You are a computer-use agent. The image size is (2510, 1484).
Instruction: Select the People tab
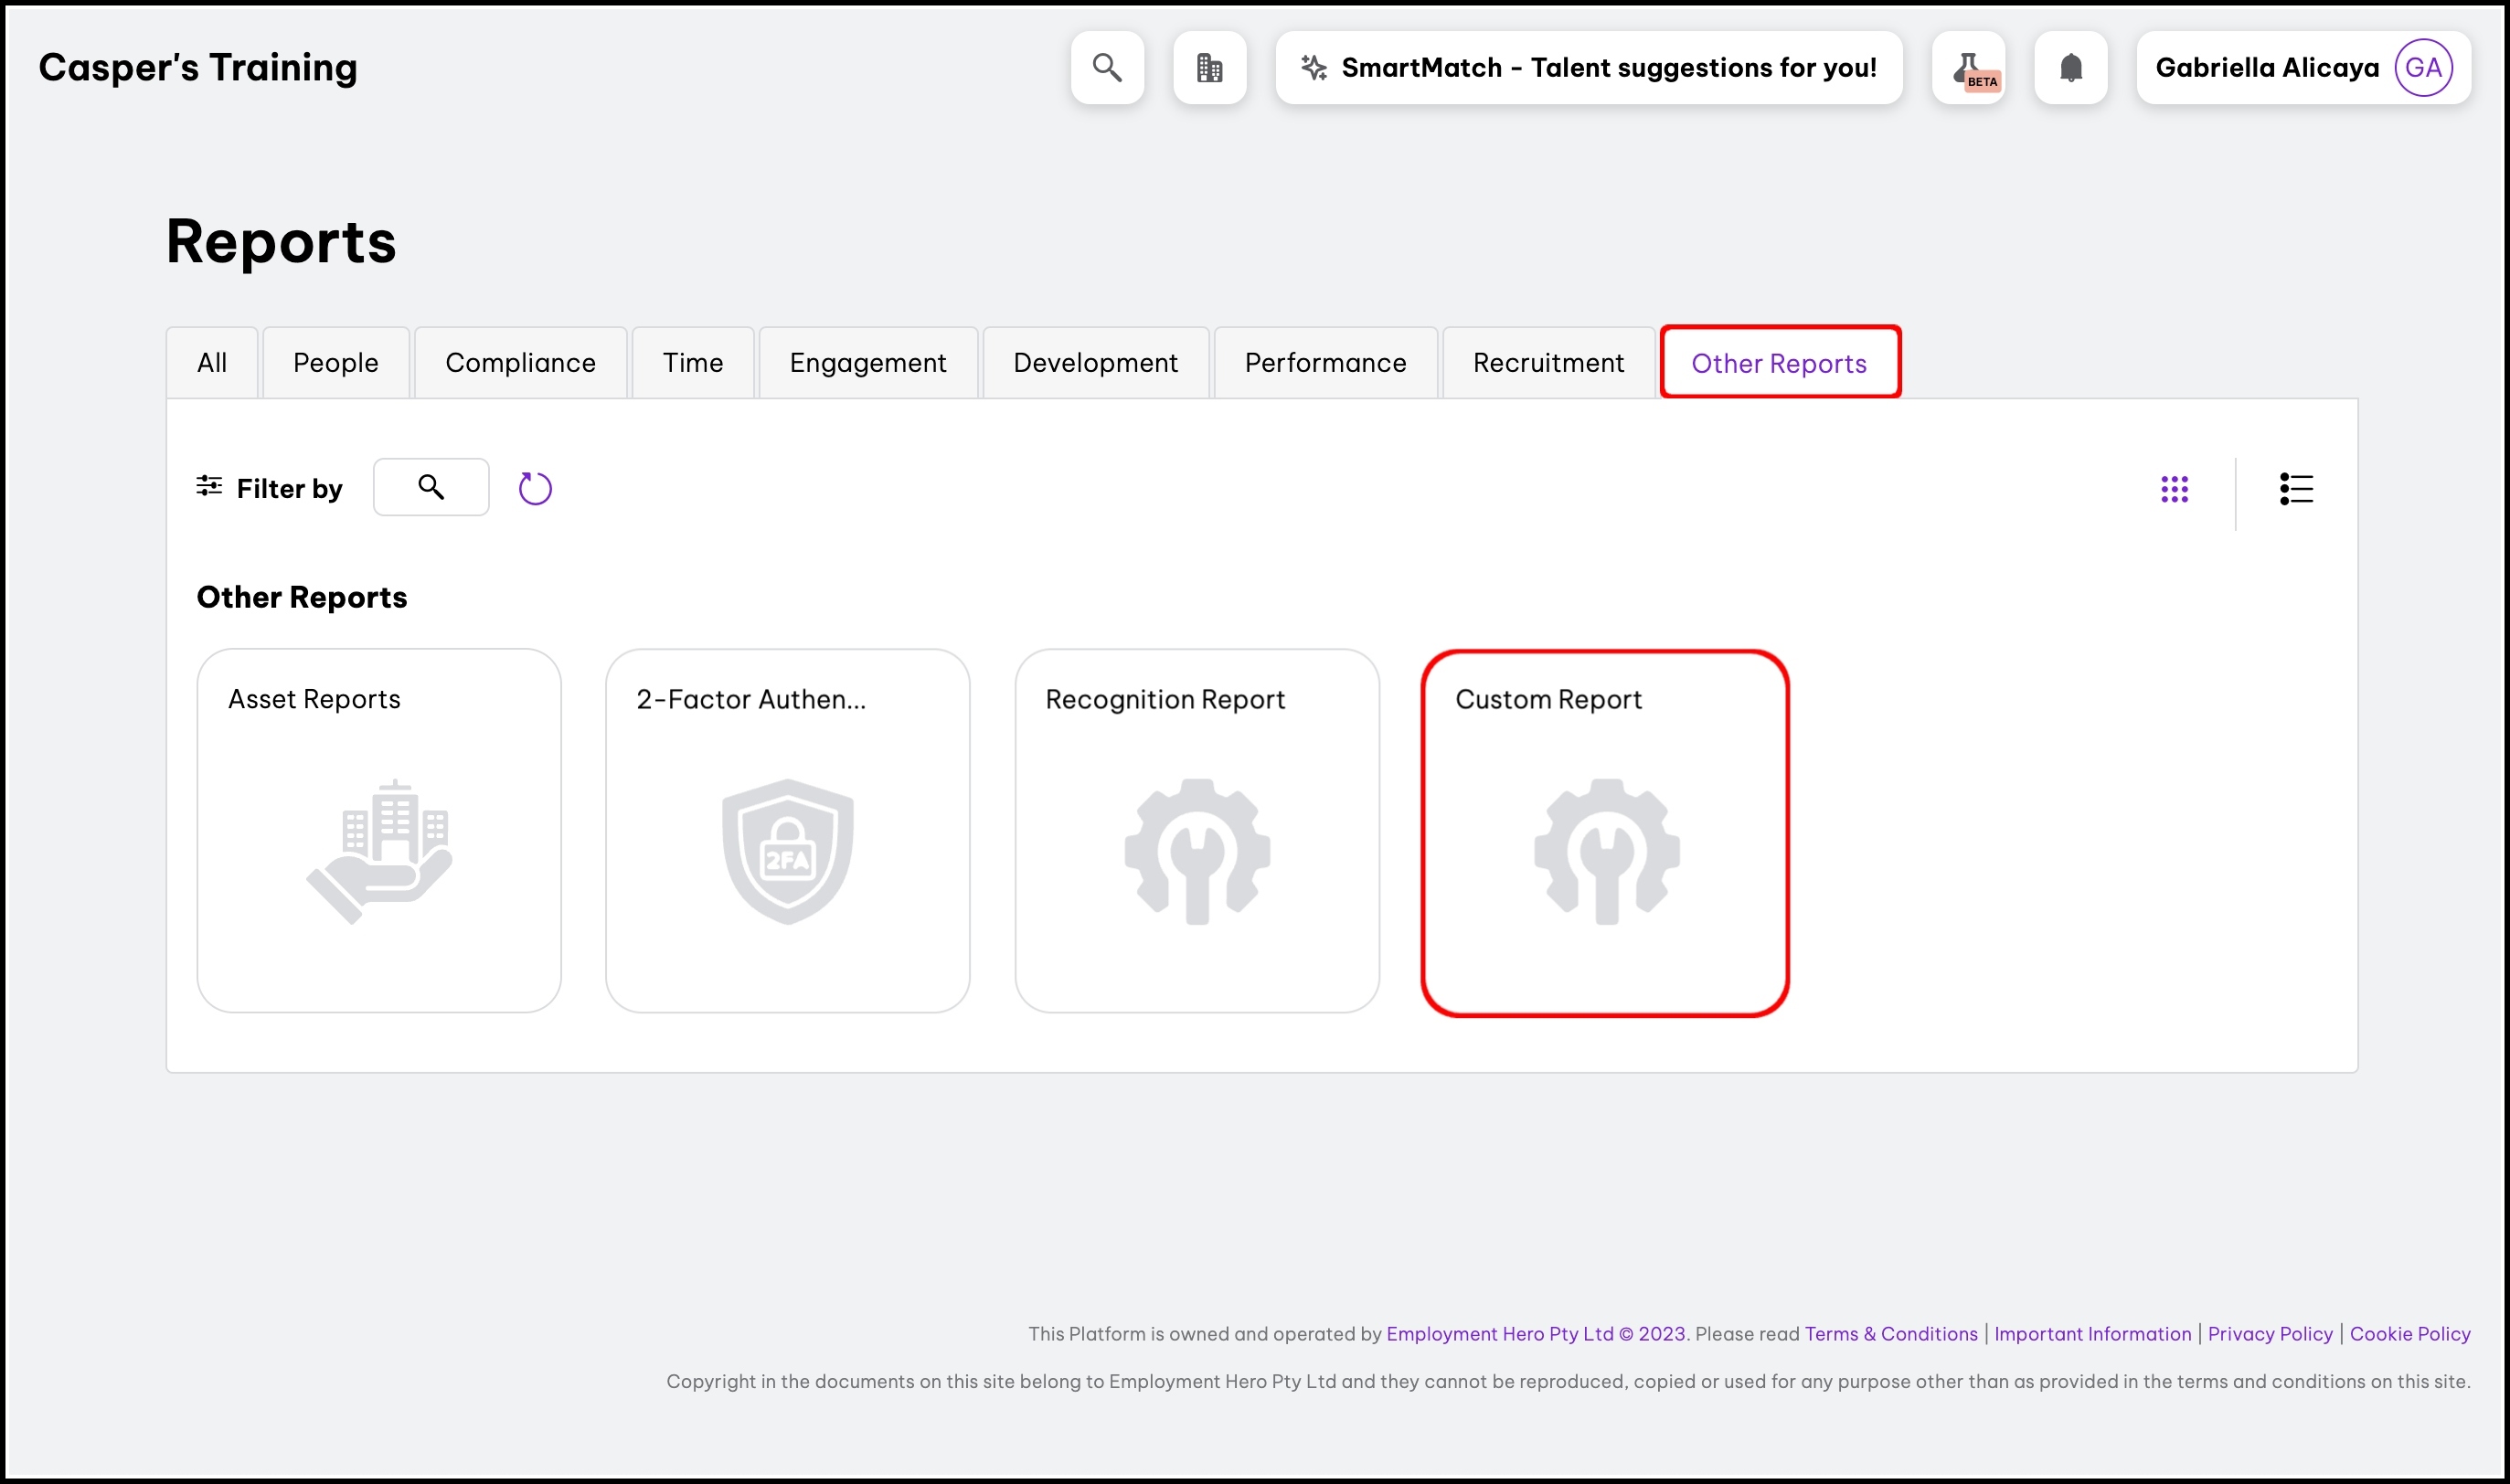[335, 363]
